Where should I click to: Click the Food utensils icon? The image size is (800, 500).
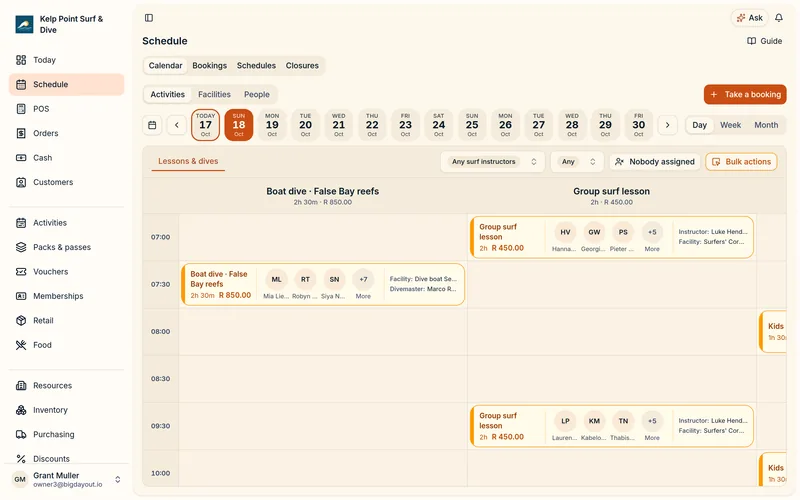pyautogui.click(x=21, y=345)
